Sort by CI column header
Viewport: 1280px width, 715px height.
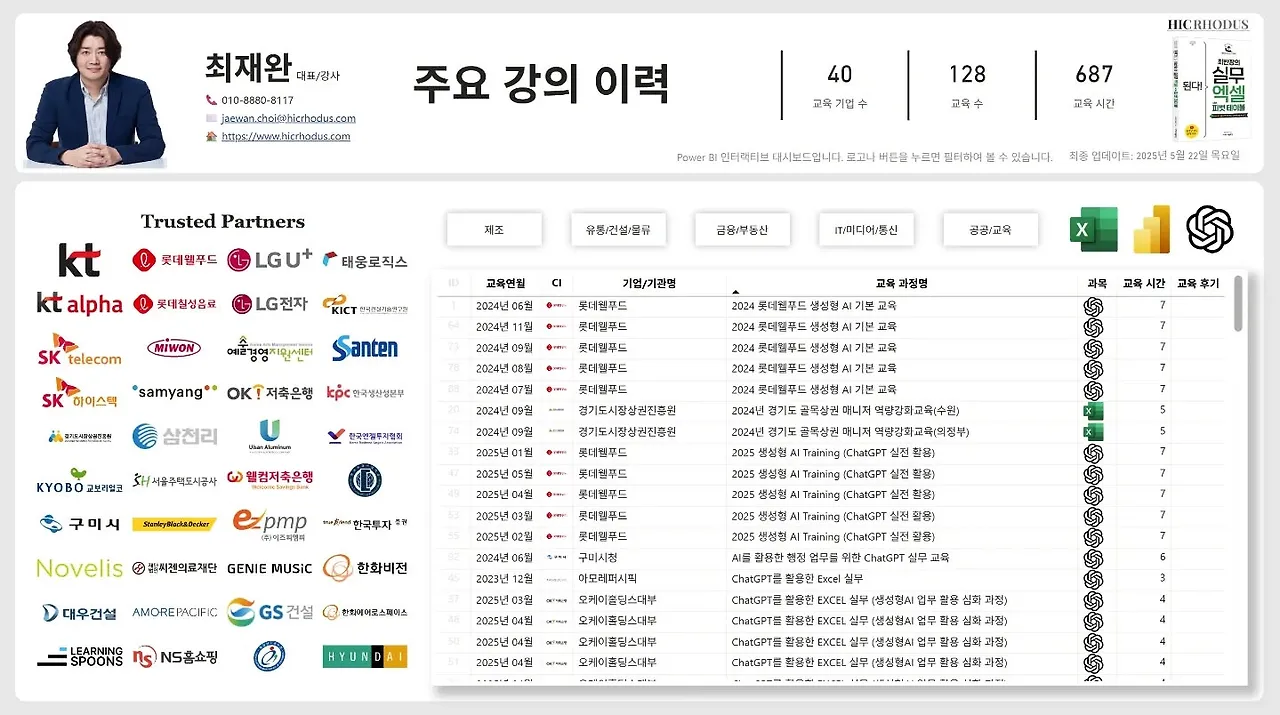557,284
